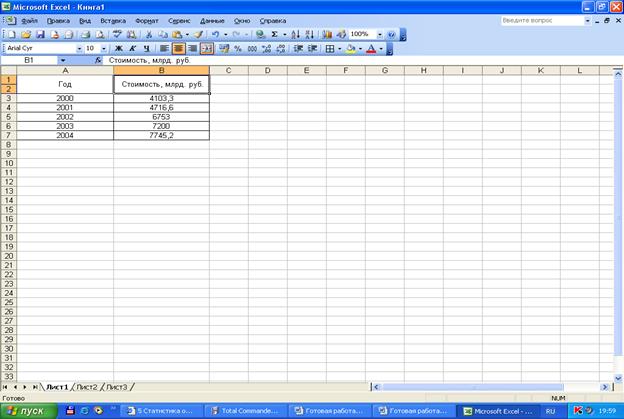Open a file with the folder icon
The height and width of the screenshot is (419, 624).
coord(26,35)
